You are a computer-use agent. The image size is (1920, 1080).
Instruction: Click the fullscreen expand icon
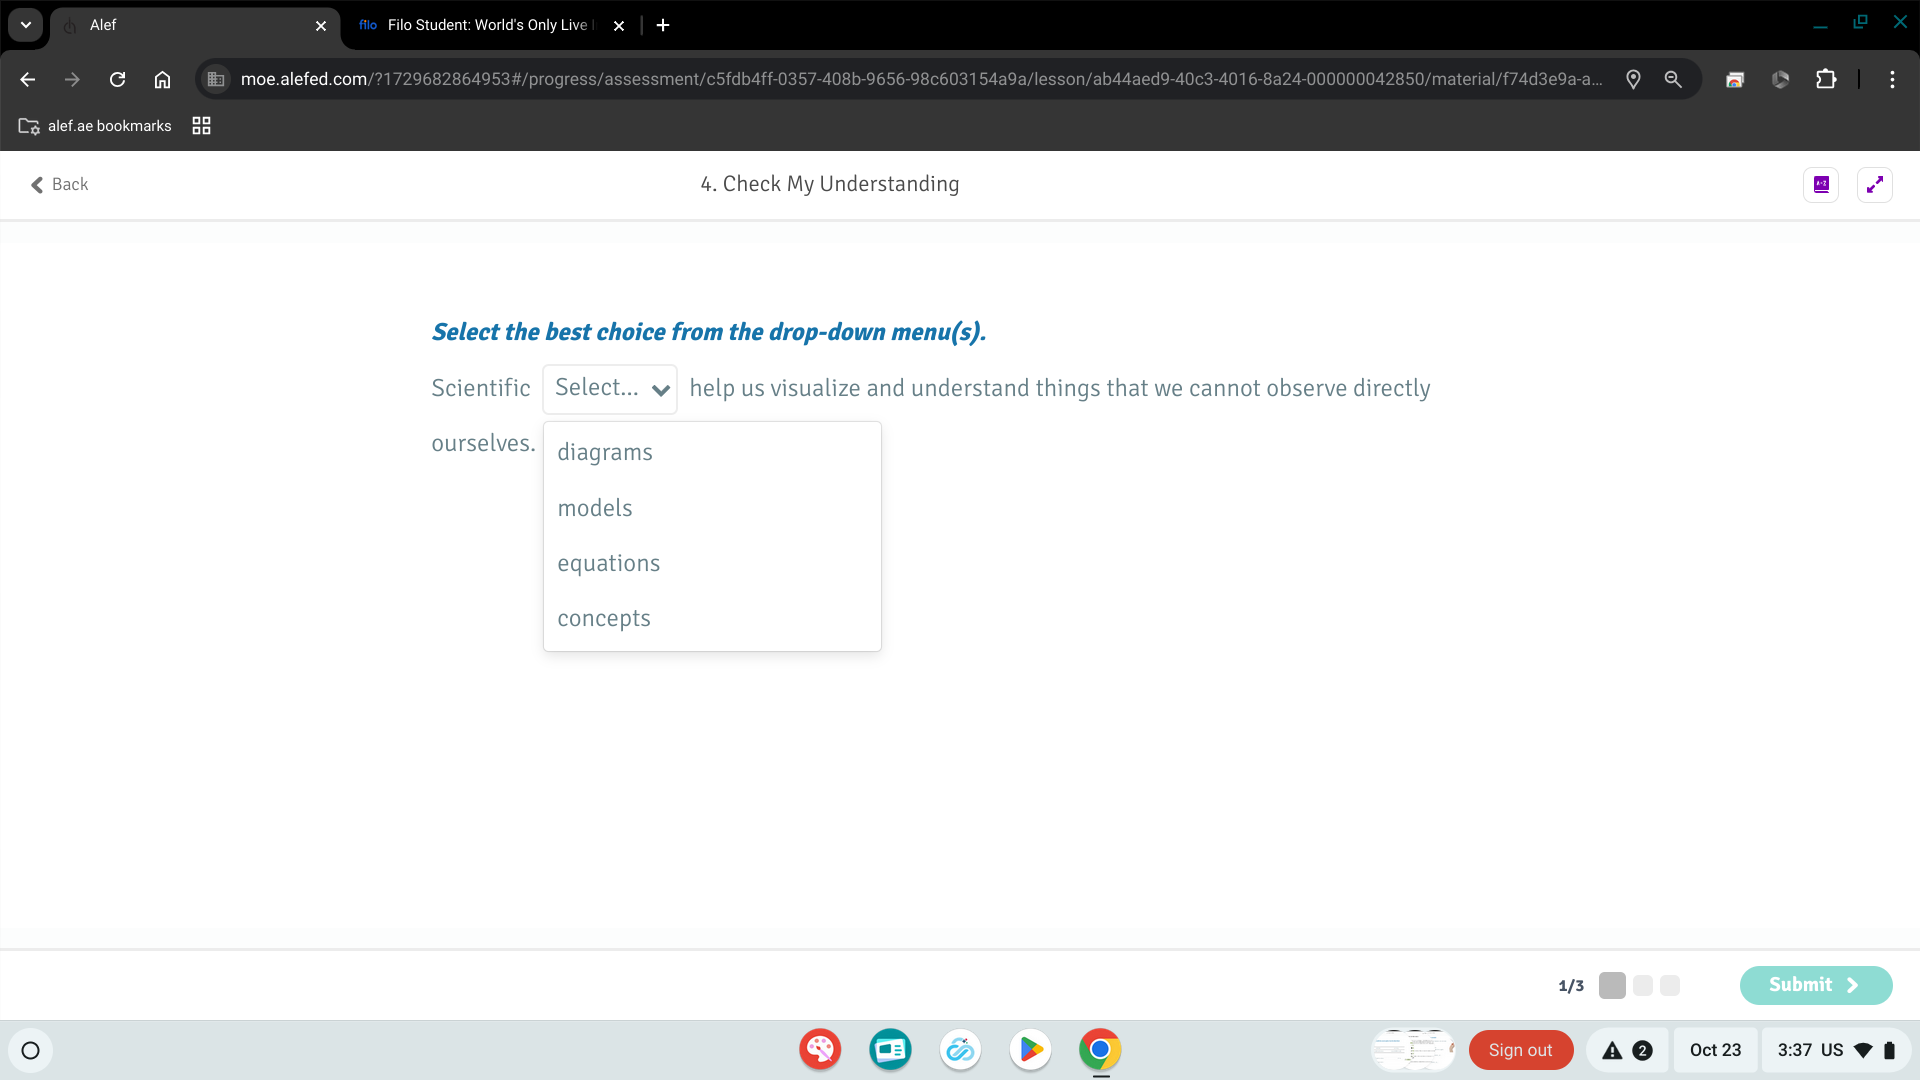(1874, 185)
